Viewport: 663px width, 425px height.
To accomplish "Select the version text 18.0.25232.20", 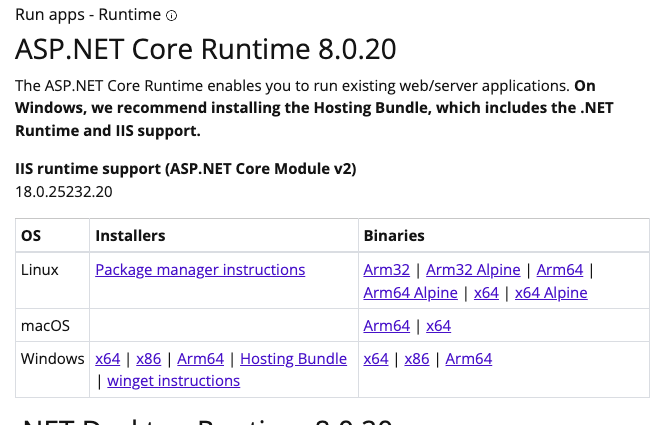I will 64,192.
